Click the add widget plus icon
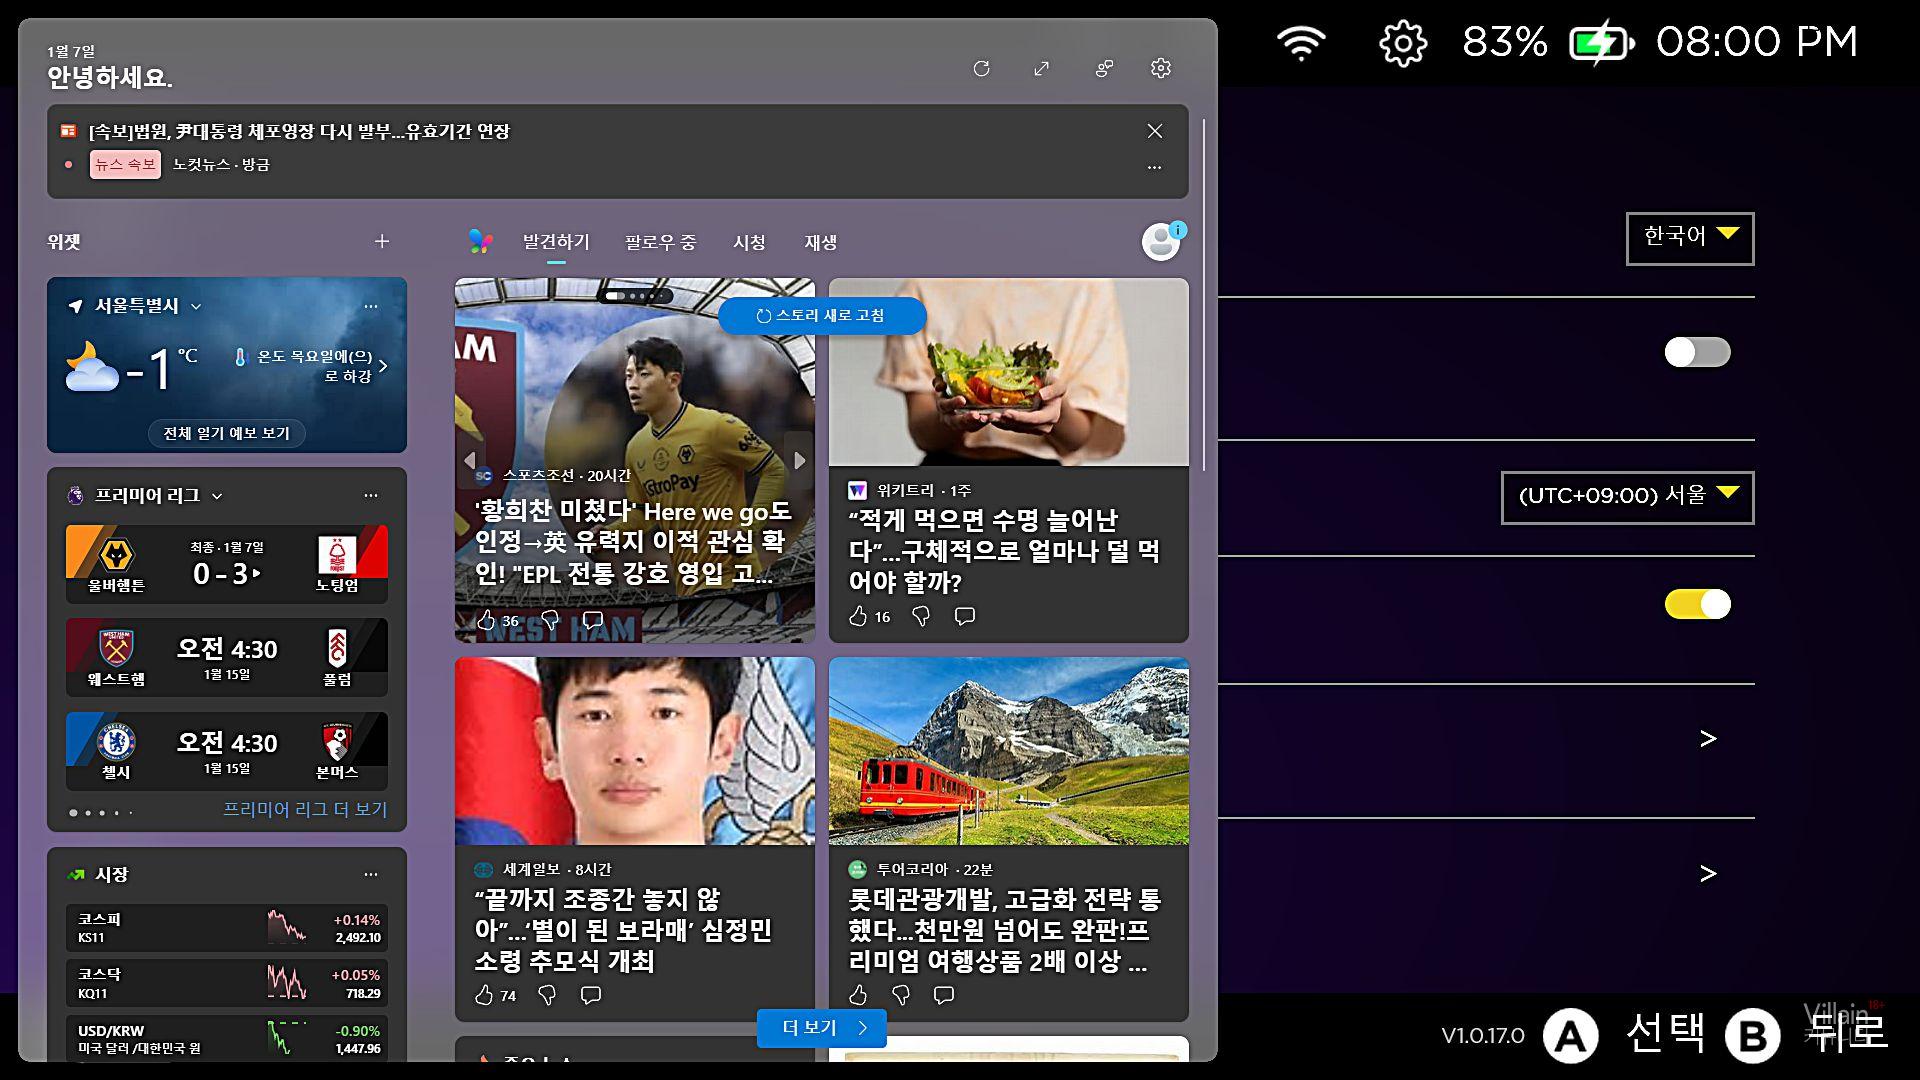The height and width of the screenshot is (1080, 1920). (381, 241)
